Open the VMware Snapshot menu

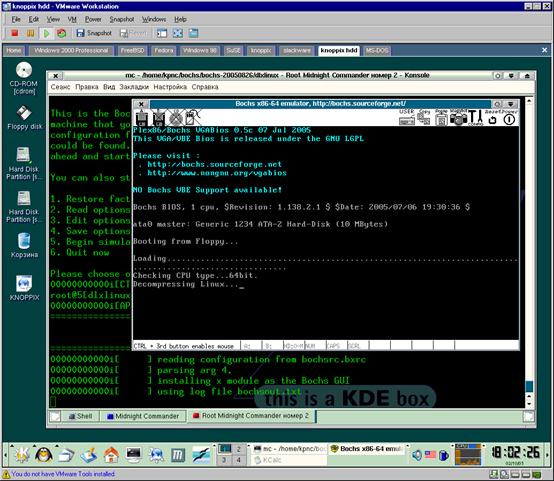coord(122,19)
